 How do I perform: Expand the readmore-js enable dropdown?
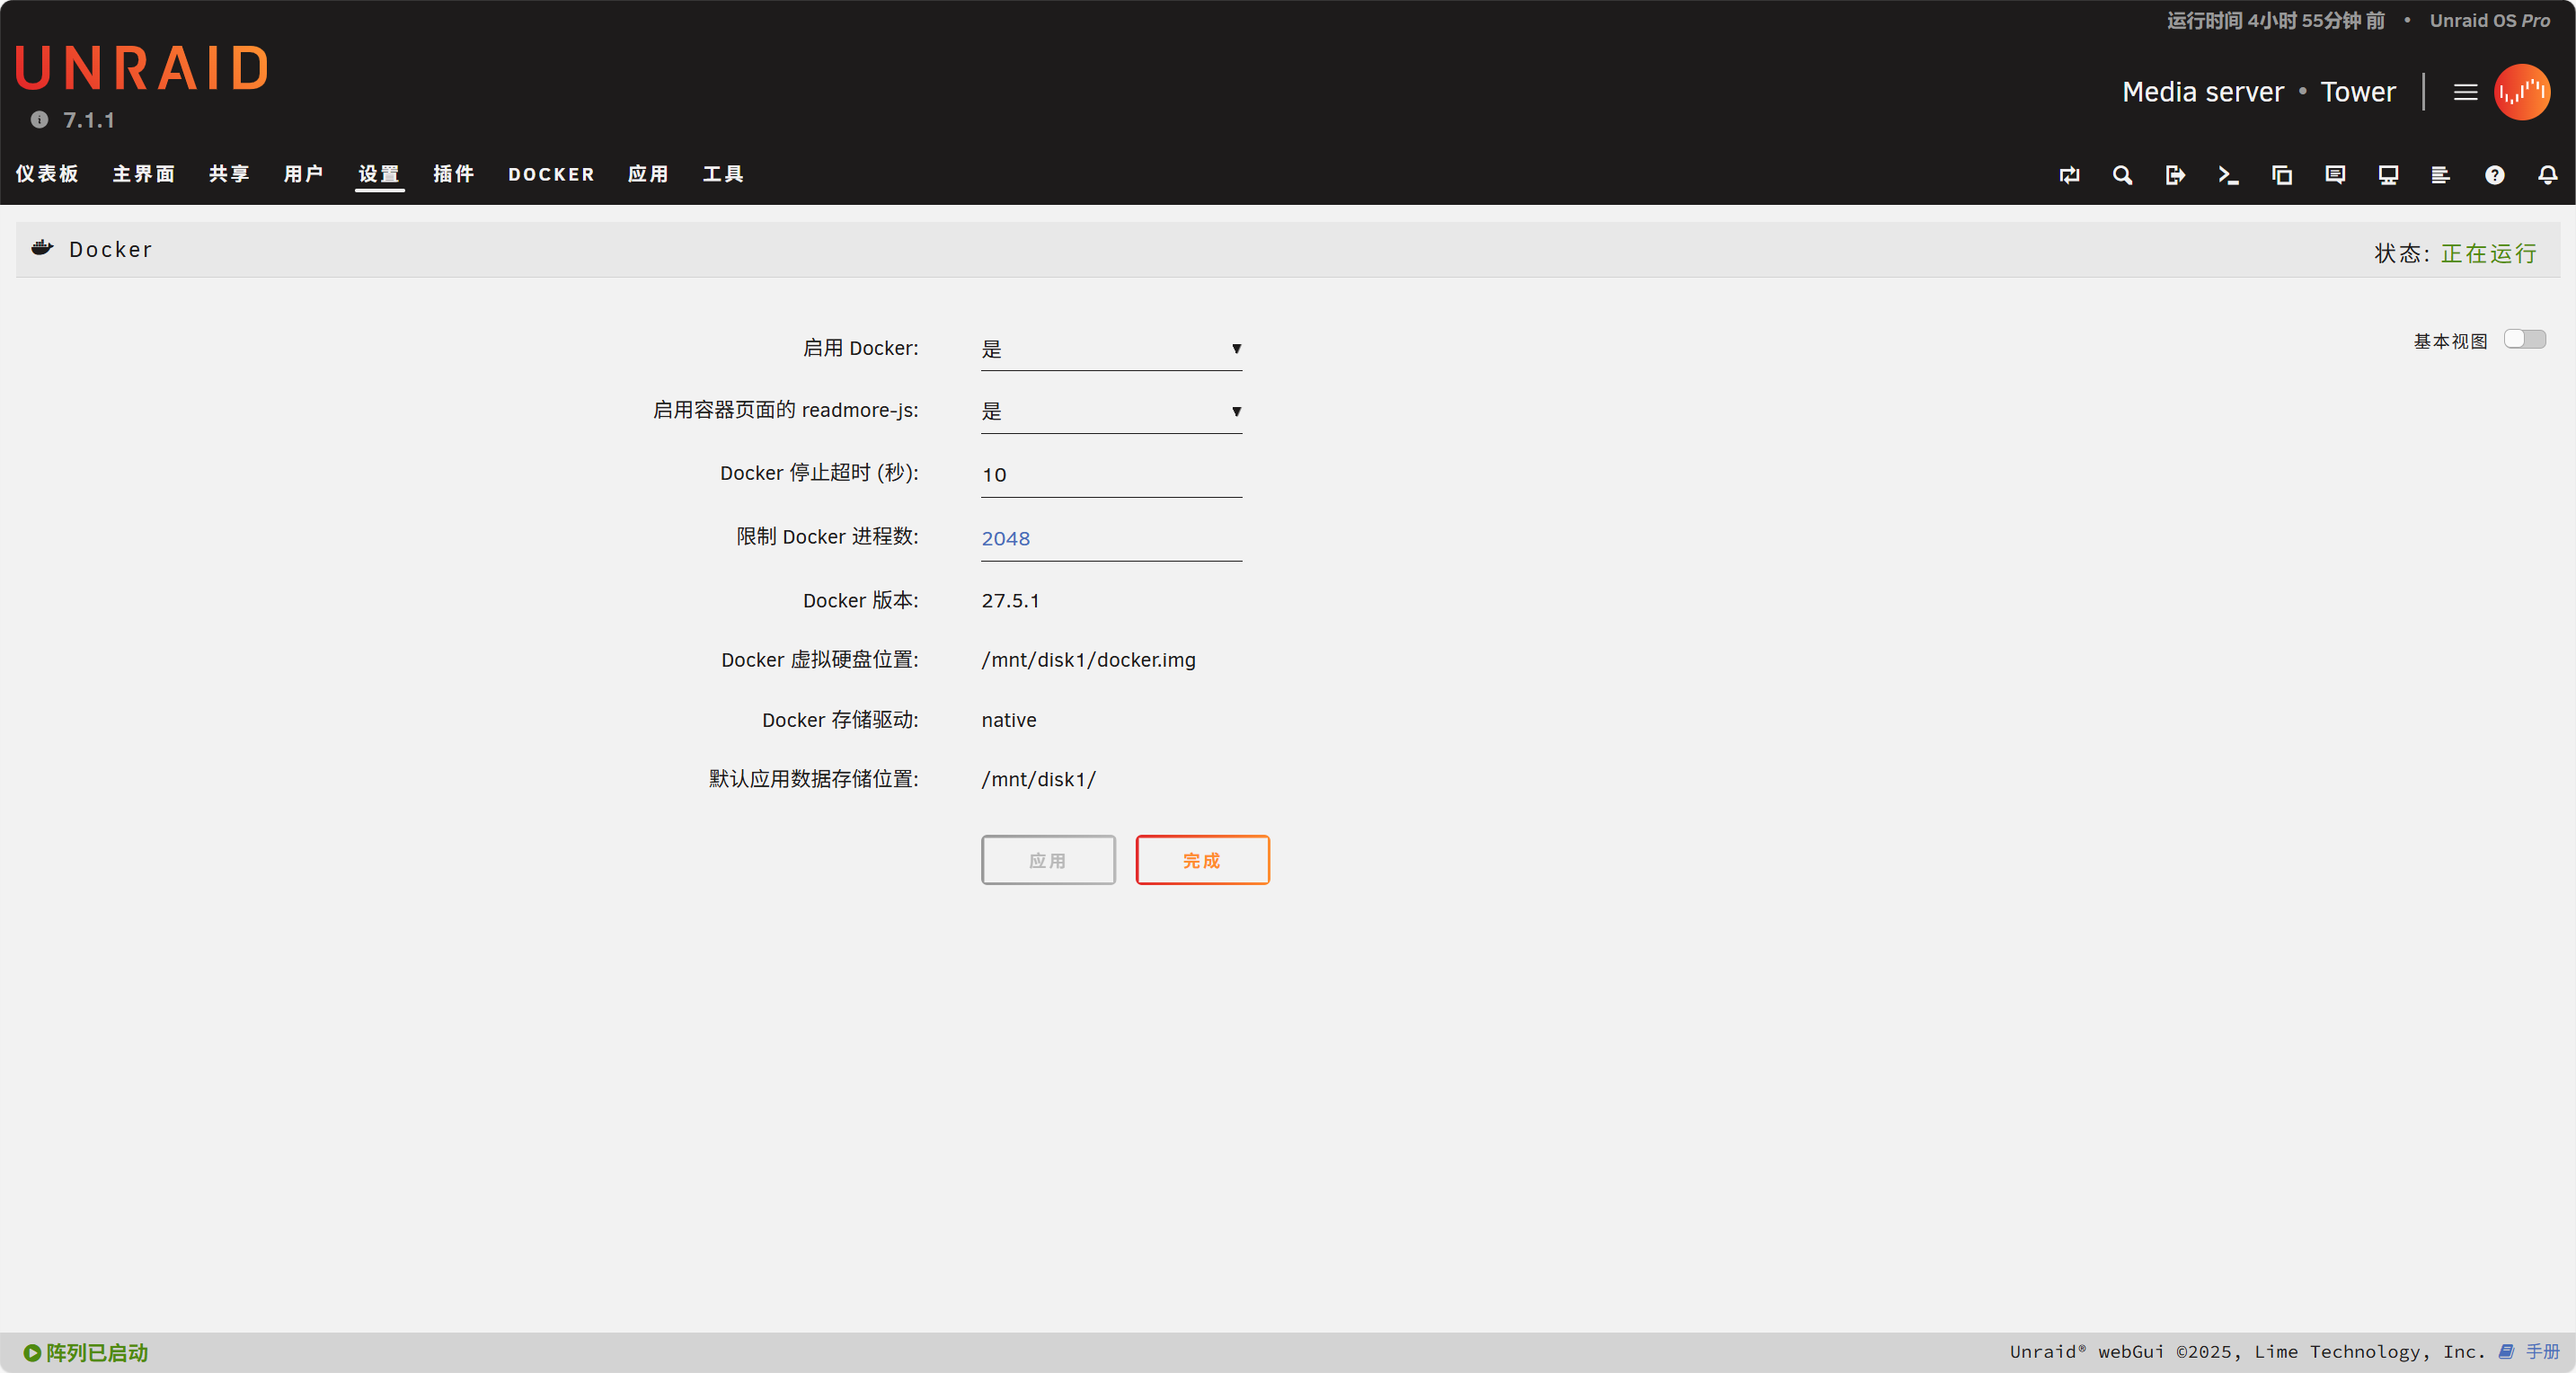click(x=1110, y=411)
